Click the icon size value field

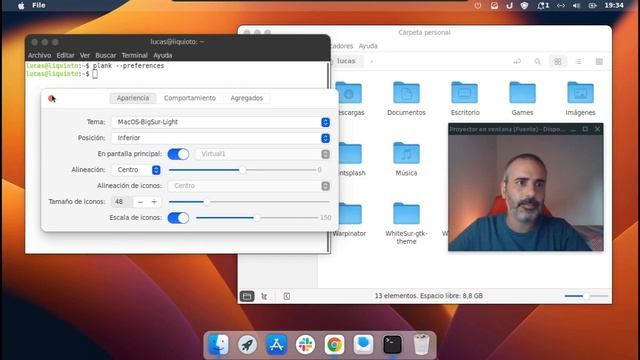(x=122, y=202)
